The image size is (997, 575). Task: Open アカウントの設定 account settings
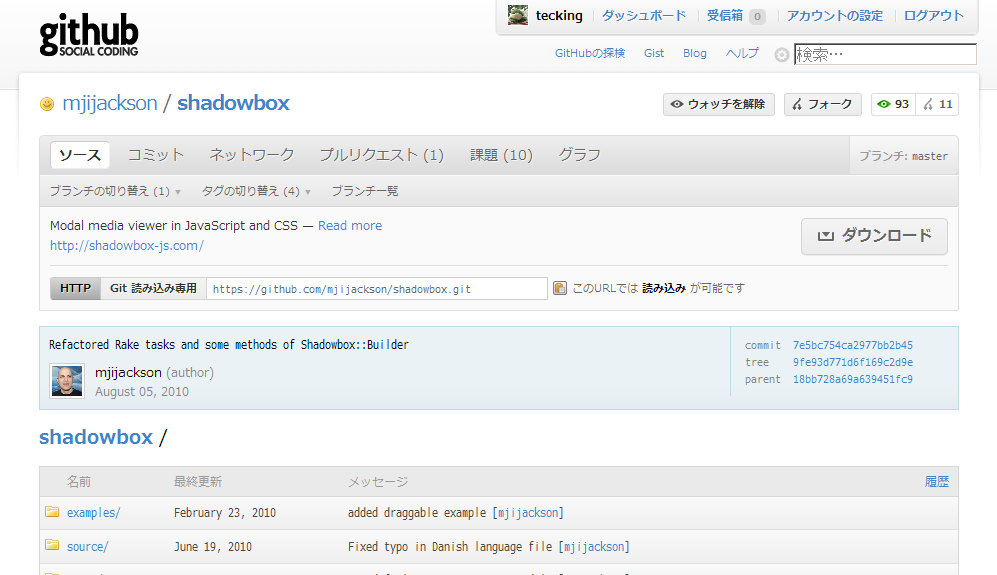click(x=835, y=15)
